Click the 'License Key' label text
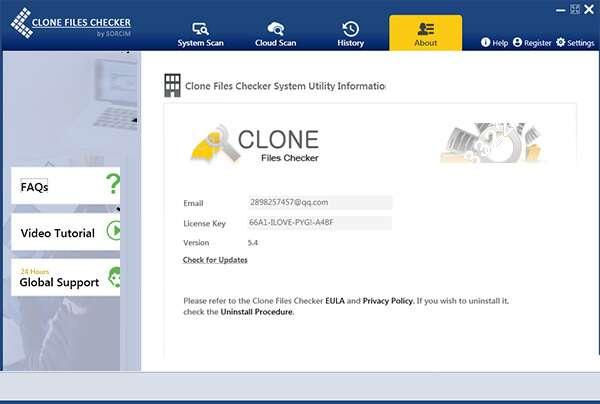Viewport: 600px width, 404px height. coord(204,223)
